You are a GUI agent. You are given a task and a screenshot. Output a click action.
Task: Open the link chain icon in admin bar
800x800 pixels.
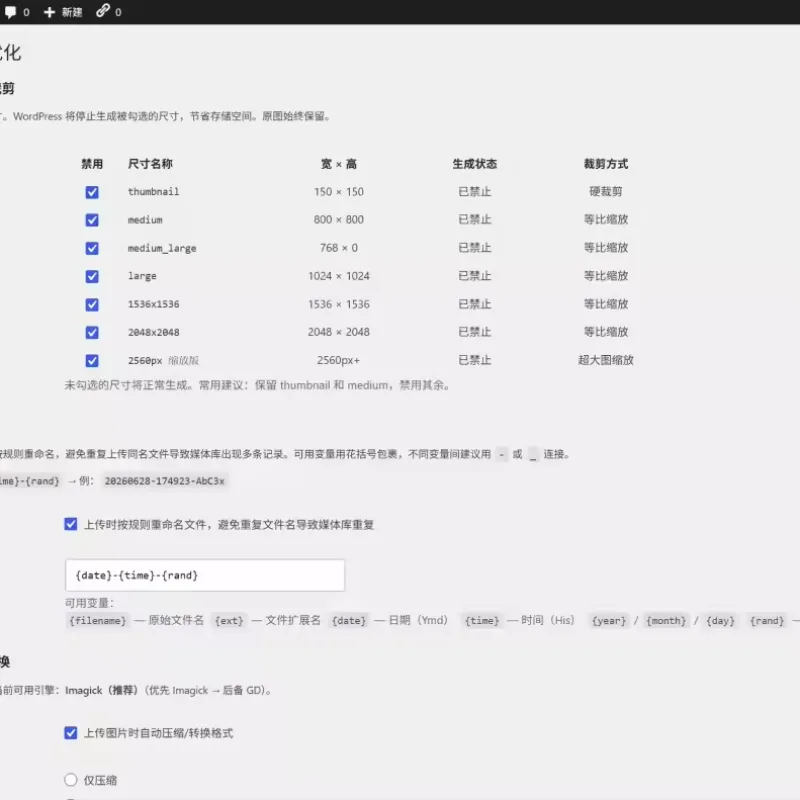[103, 11]
